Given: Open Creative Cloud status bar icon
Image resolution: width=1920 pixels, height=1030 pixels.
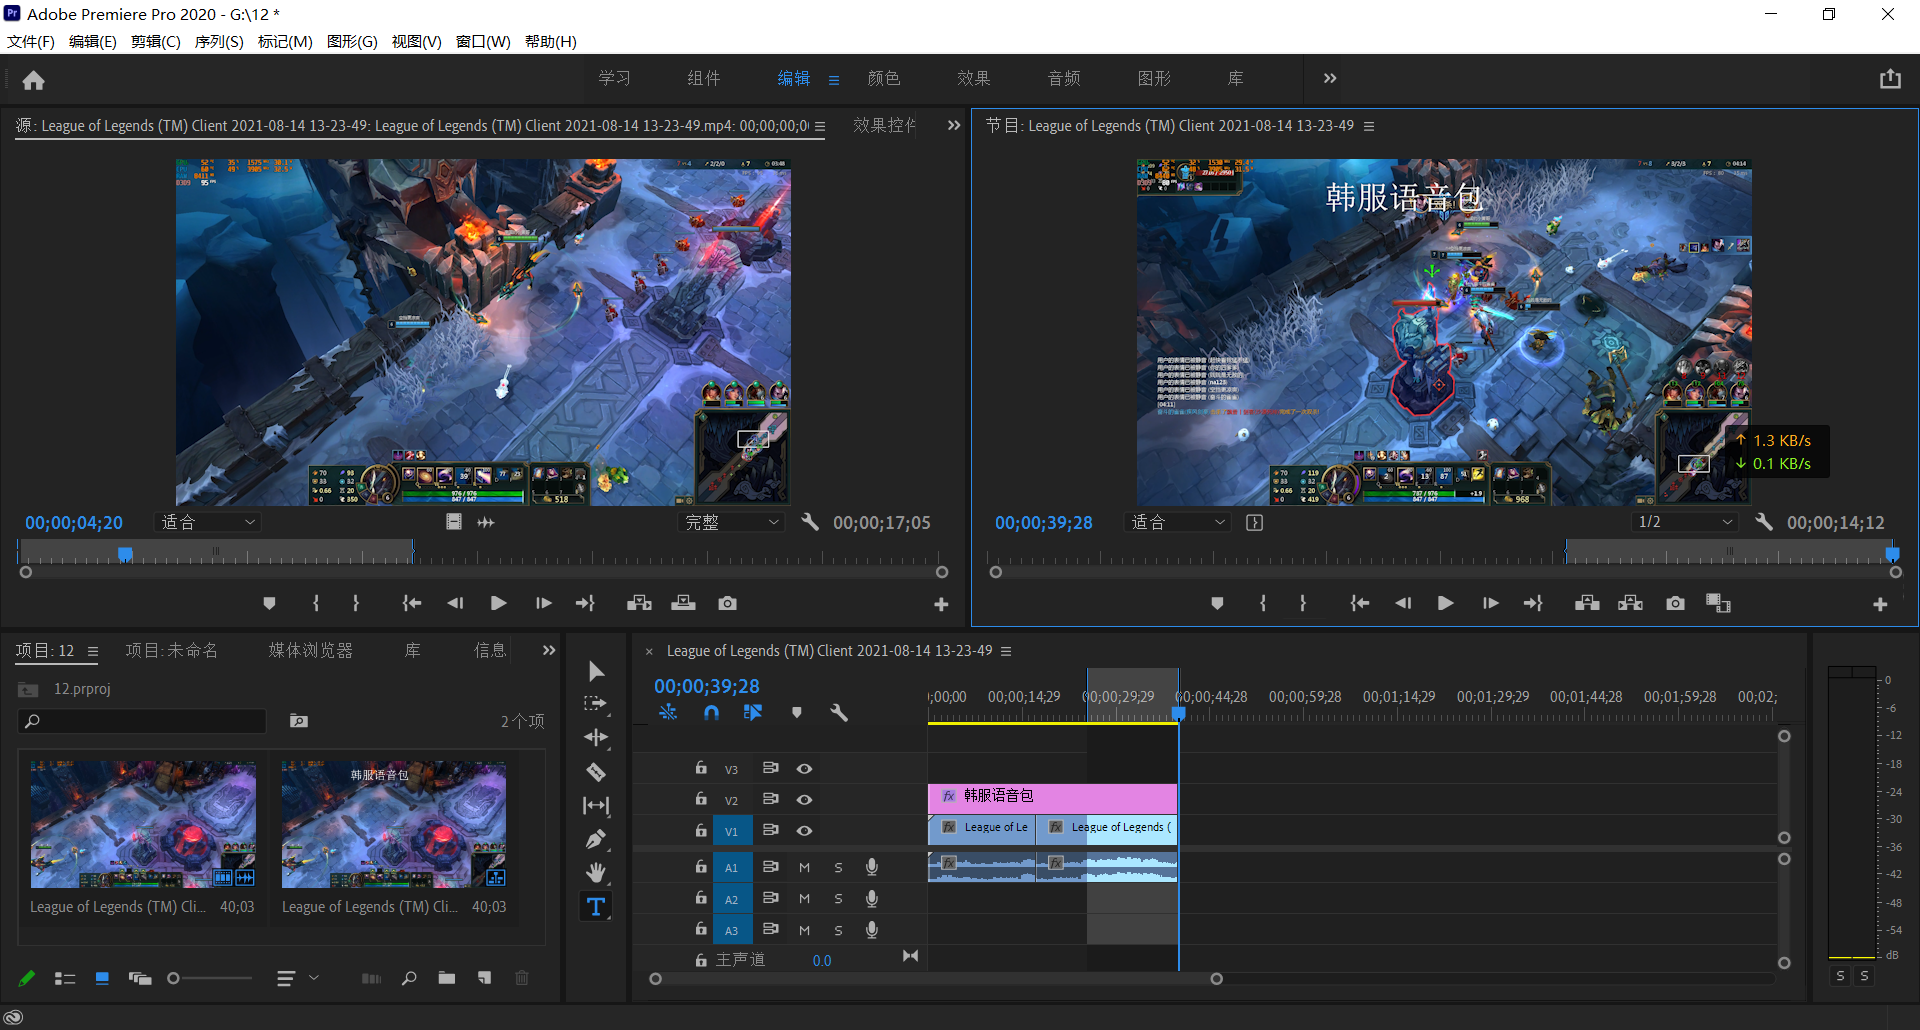Looking at the screenshot, I should [x=14, y=1017].
